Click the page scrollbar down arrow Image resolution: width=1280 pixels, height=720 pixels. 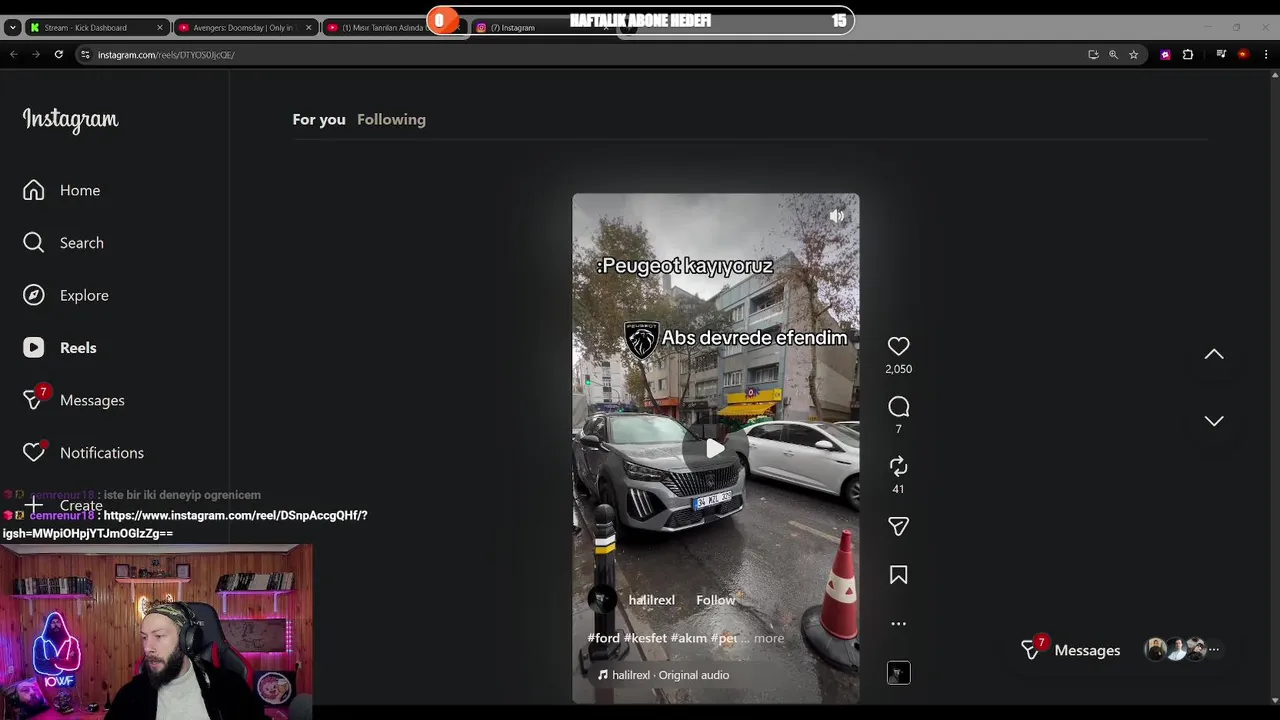coord(1273,701)
